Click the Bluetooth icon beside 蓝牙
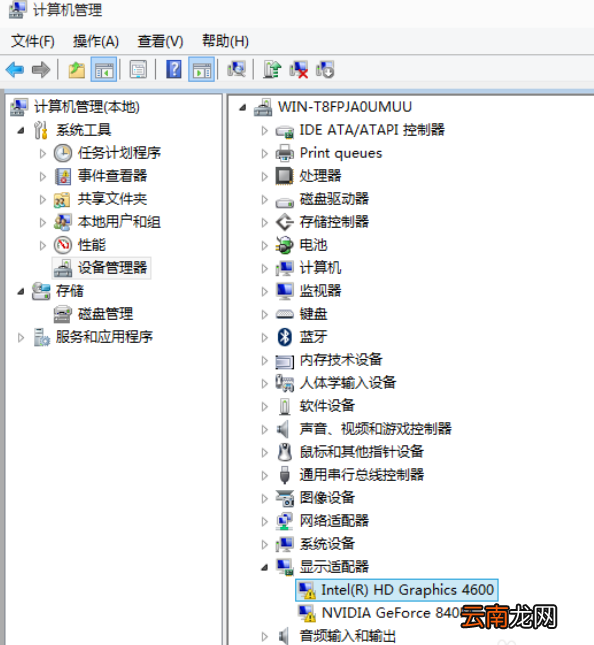594x645 pixels. pos(285,337)
